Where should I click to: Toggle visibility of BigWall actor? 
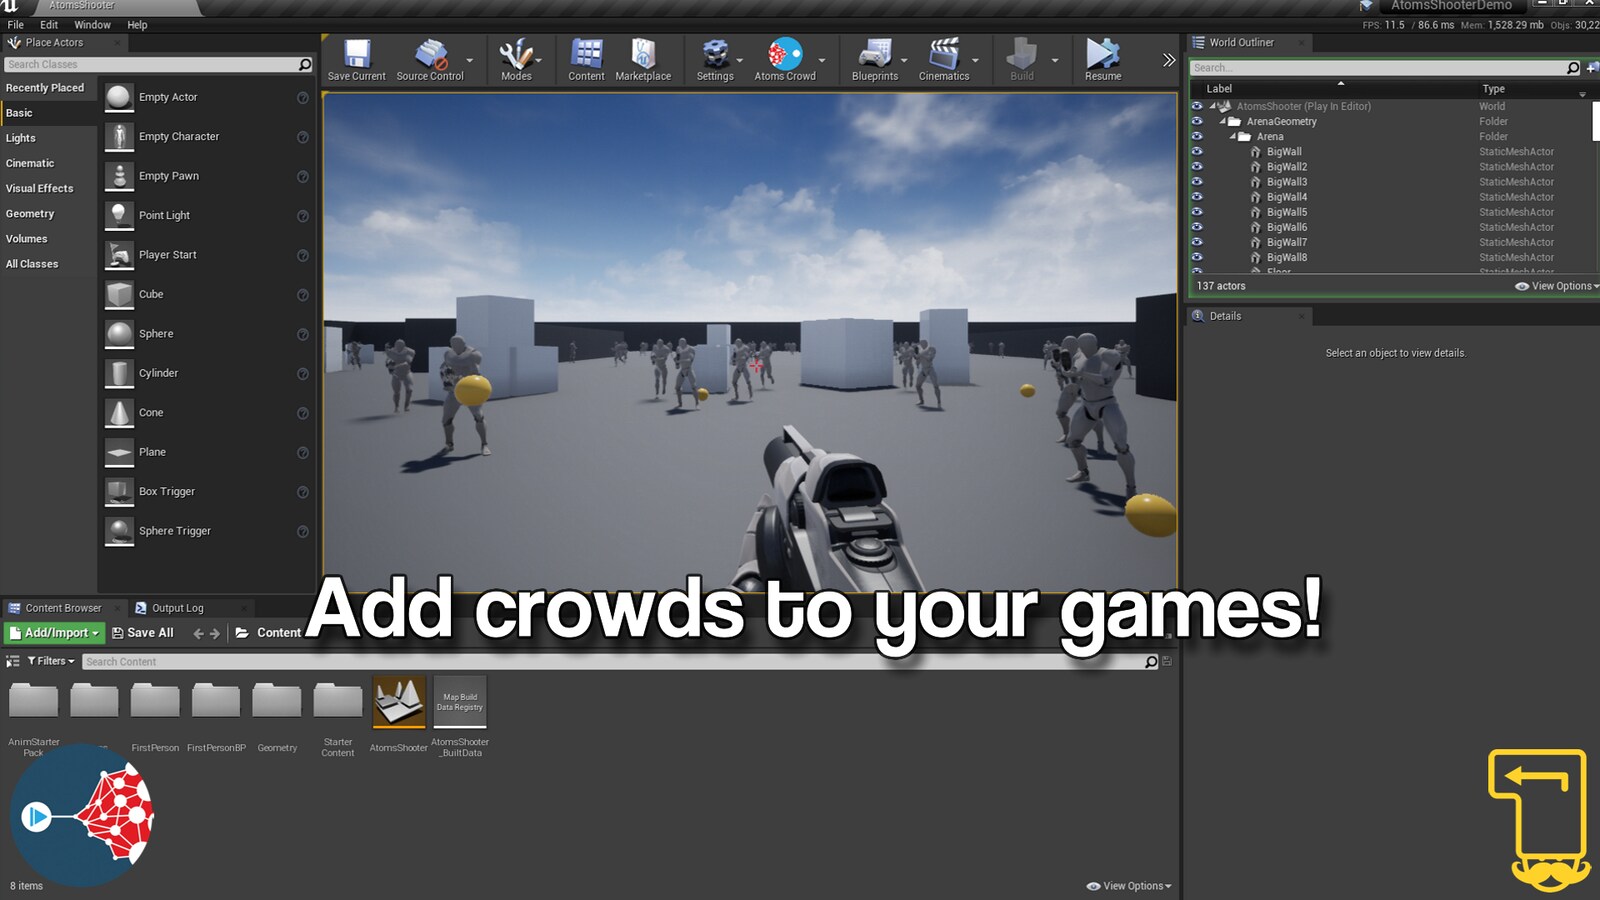pos(1197,151)
